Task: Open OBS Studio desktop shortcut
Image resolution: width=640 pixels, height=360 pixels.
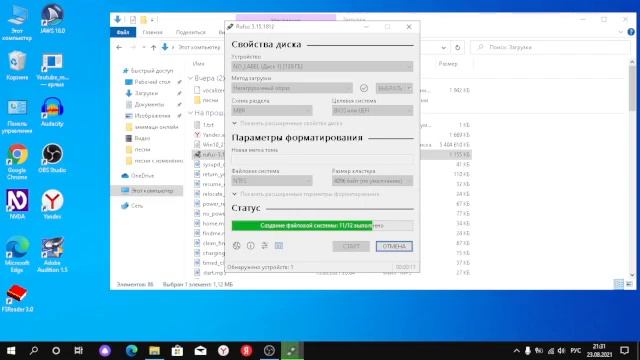Action: (52, 158)
